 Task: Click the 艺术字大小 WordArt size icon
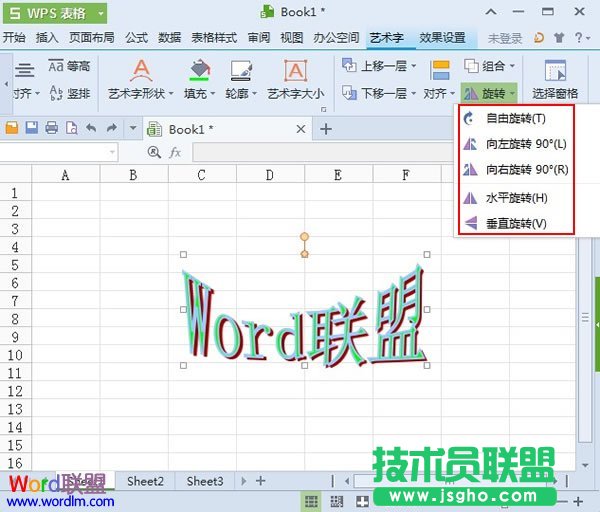tap(295, 71)
